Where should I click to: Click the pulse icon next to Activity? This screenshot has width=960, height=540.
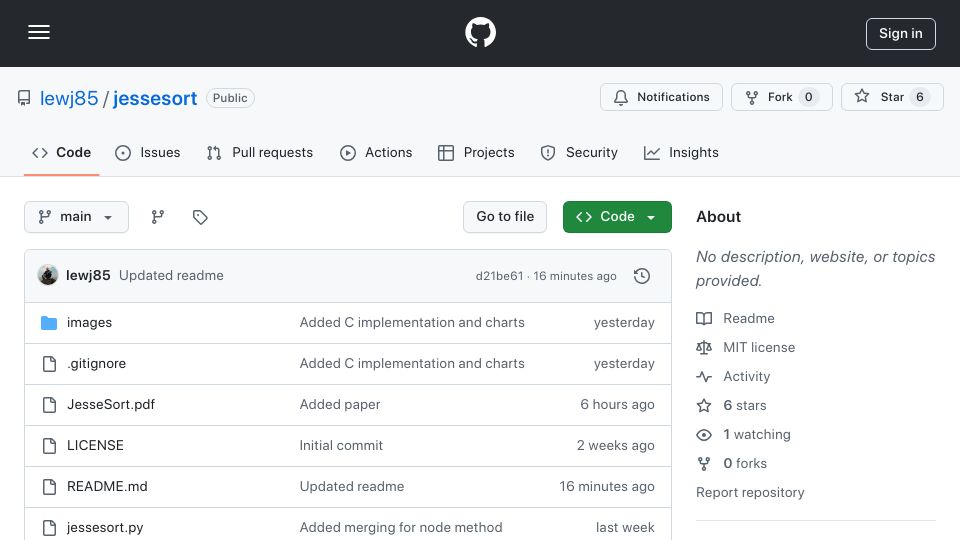pyautogui.click(x=704, y=377)
